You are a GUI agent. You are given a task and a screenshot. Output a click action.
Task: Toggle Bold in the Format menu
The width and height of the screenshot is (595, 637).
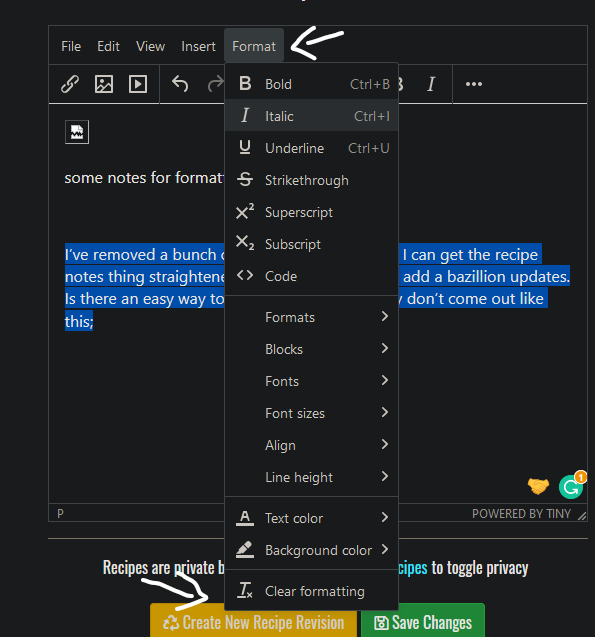[312, 84]
